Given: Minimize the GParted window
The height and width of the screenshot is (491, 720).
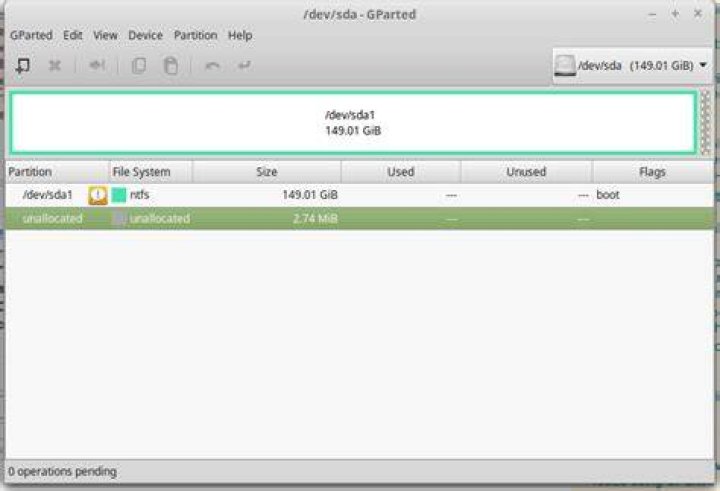Looking at the screenshot, I should tap(652, 14).
